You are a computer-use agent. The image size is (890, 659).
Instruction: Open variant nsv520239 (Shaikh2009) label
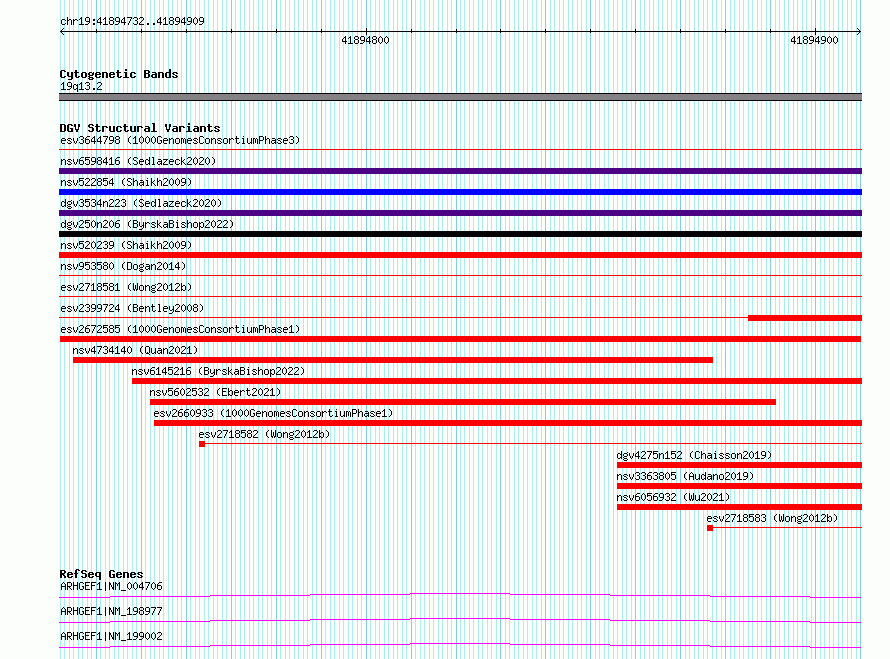pyautogui.click(x=126, y=245)
